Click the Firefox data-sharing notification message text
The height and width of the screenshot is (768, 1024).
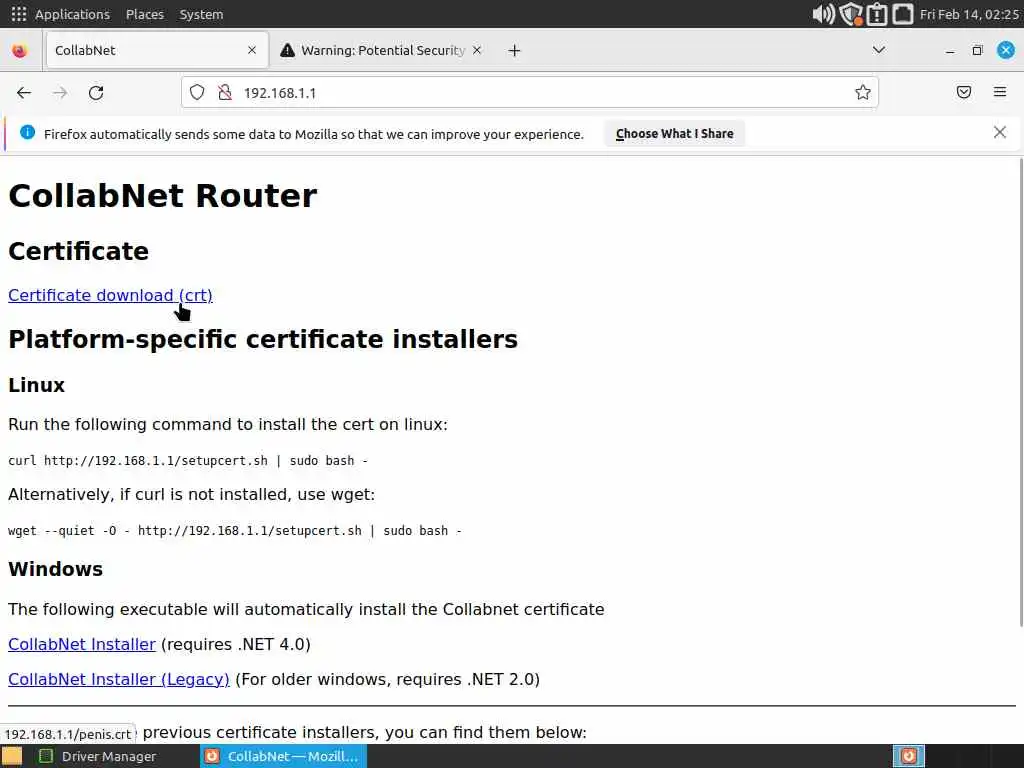[x=313, y=134]
